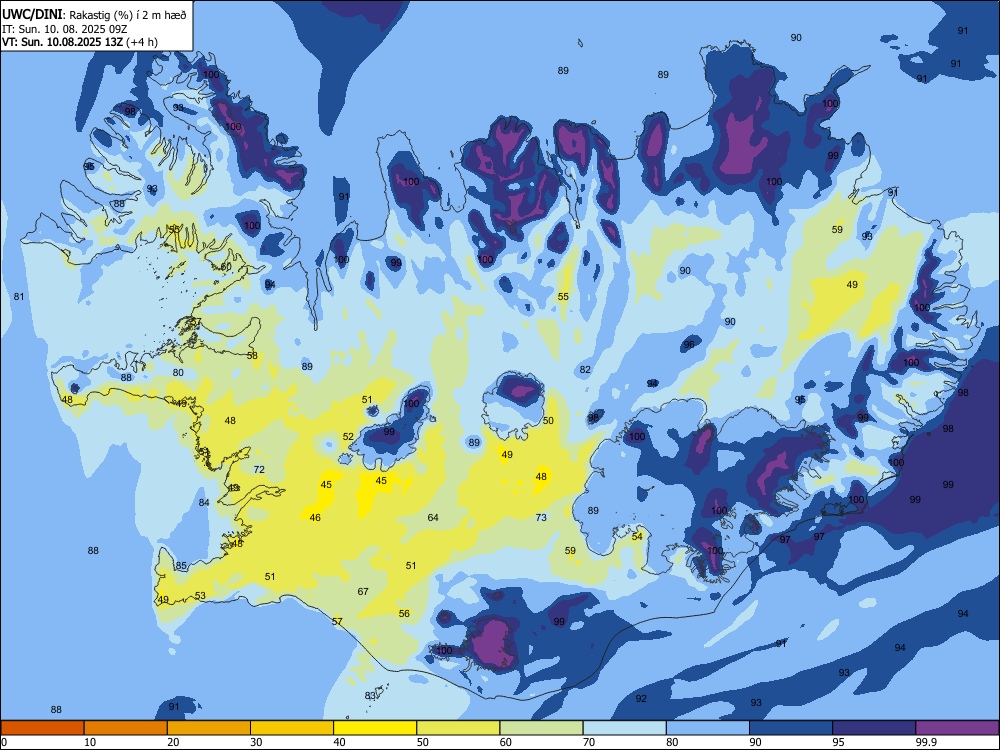Click the "67" humidity value on the map
The image size is (1000, 750).
[363, 591]
